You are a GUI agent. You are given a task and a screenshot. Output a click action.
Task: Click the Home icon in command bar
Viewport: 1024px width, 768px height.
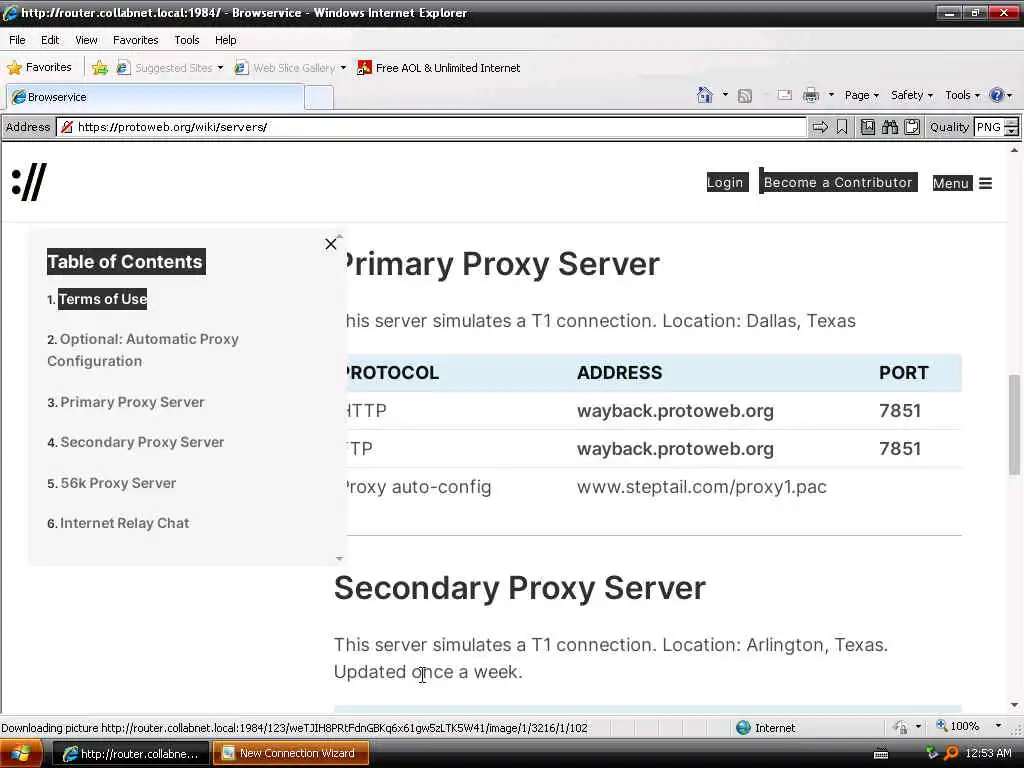tap(705, 95)
